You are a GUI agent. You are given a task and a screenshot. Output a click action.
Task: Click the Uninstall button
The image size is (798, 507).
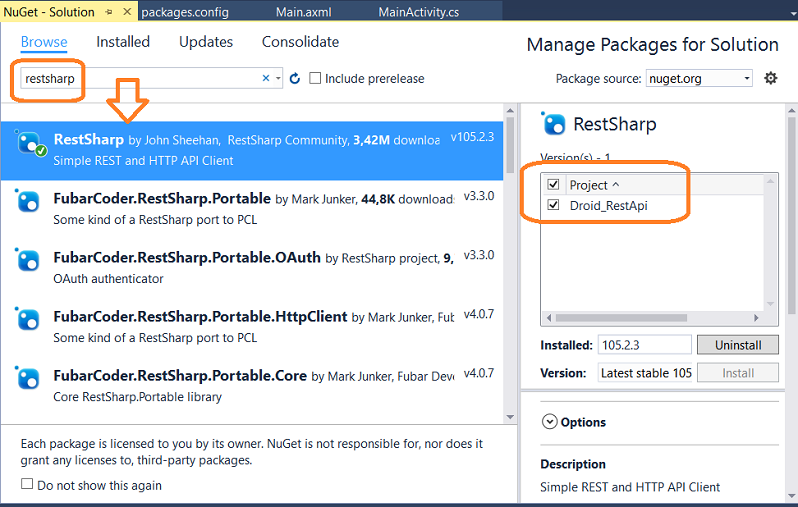737,345
